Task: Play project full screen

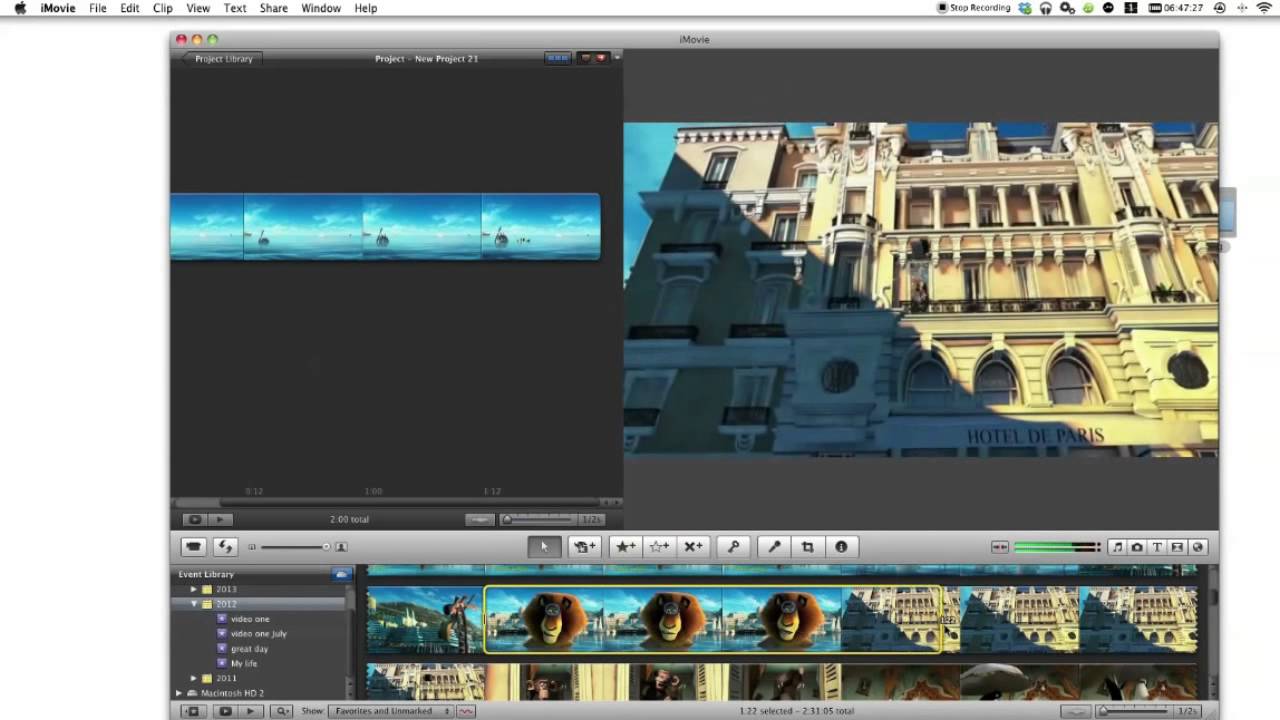Action: (195, 519)
